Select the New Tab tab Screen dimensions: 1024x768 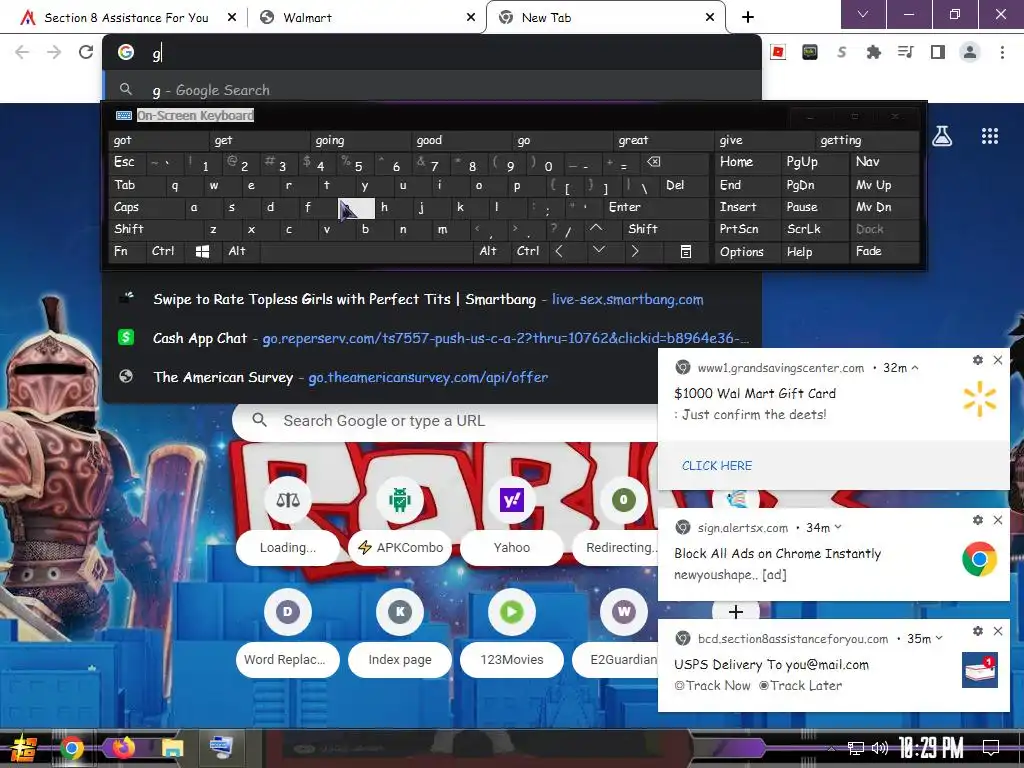[x=604, y=18]
